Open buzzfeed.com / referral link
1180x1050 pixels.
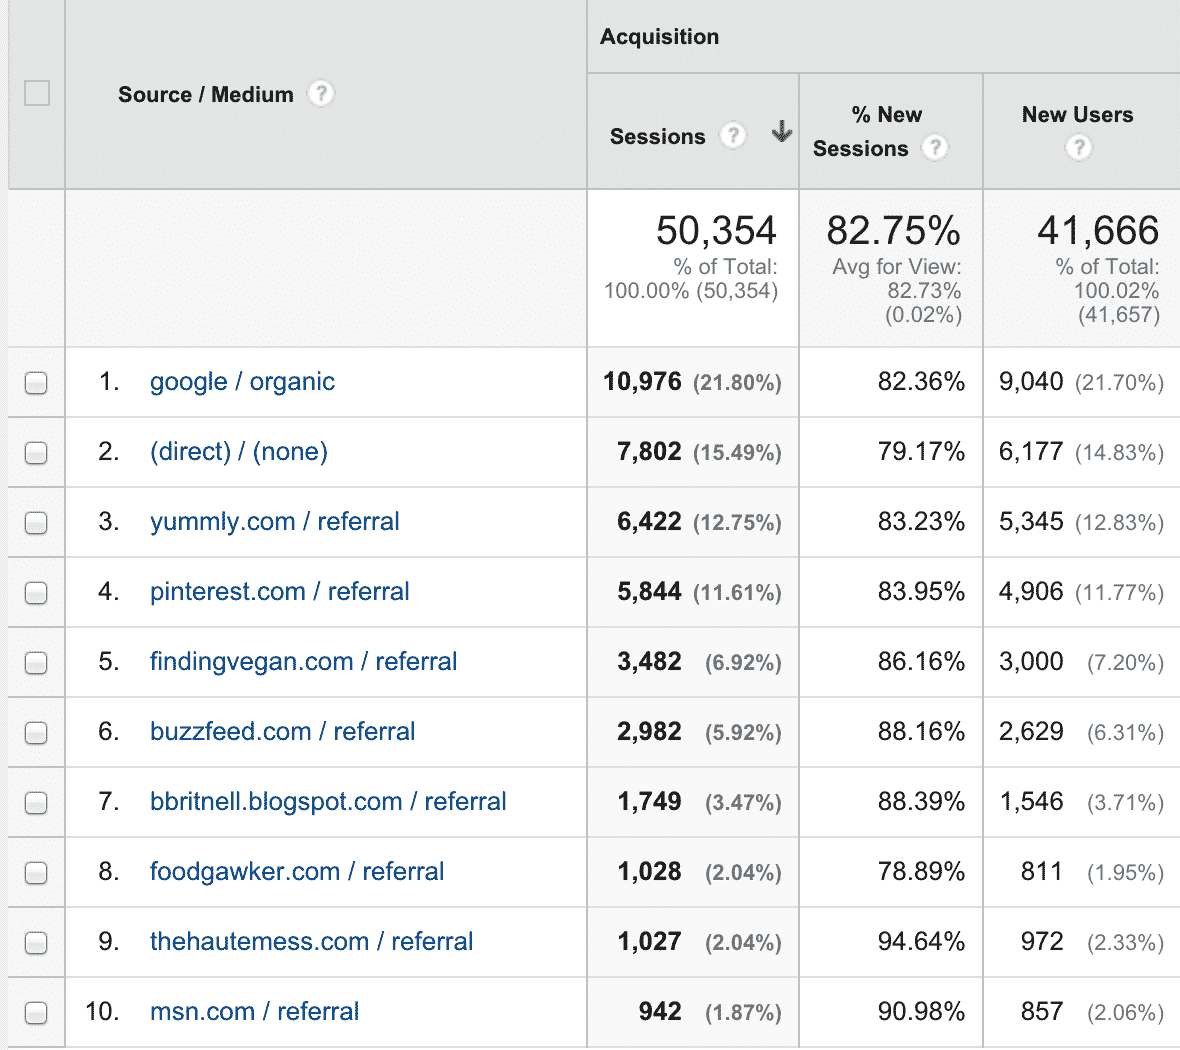pos(283,732)
